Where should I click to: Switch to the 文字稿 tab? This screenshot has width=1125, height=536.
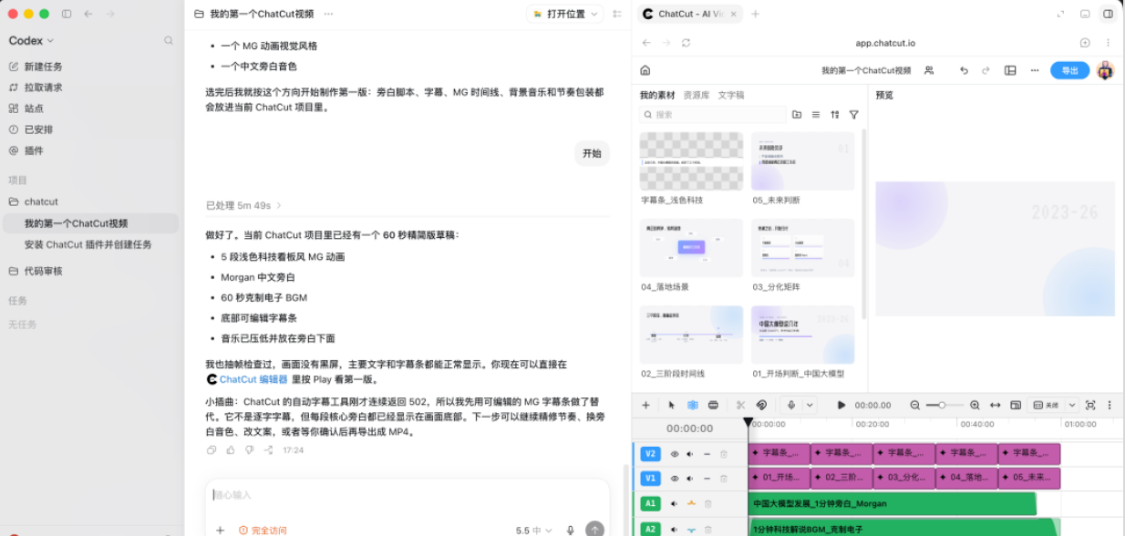731,95
